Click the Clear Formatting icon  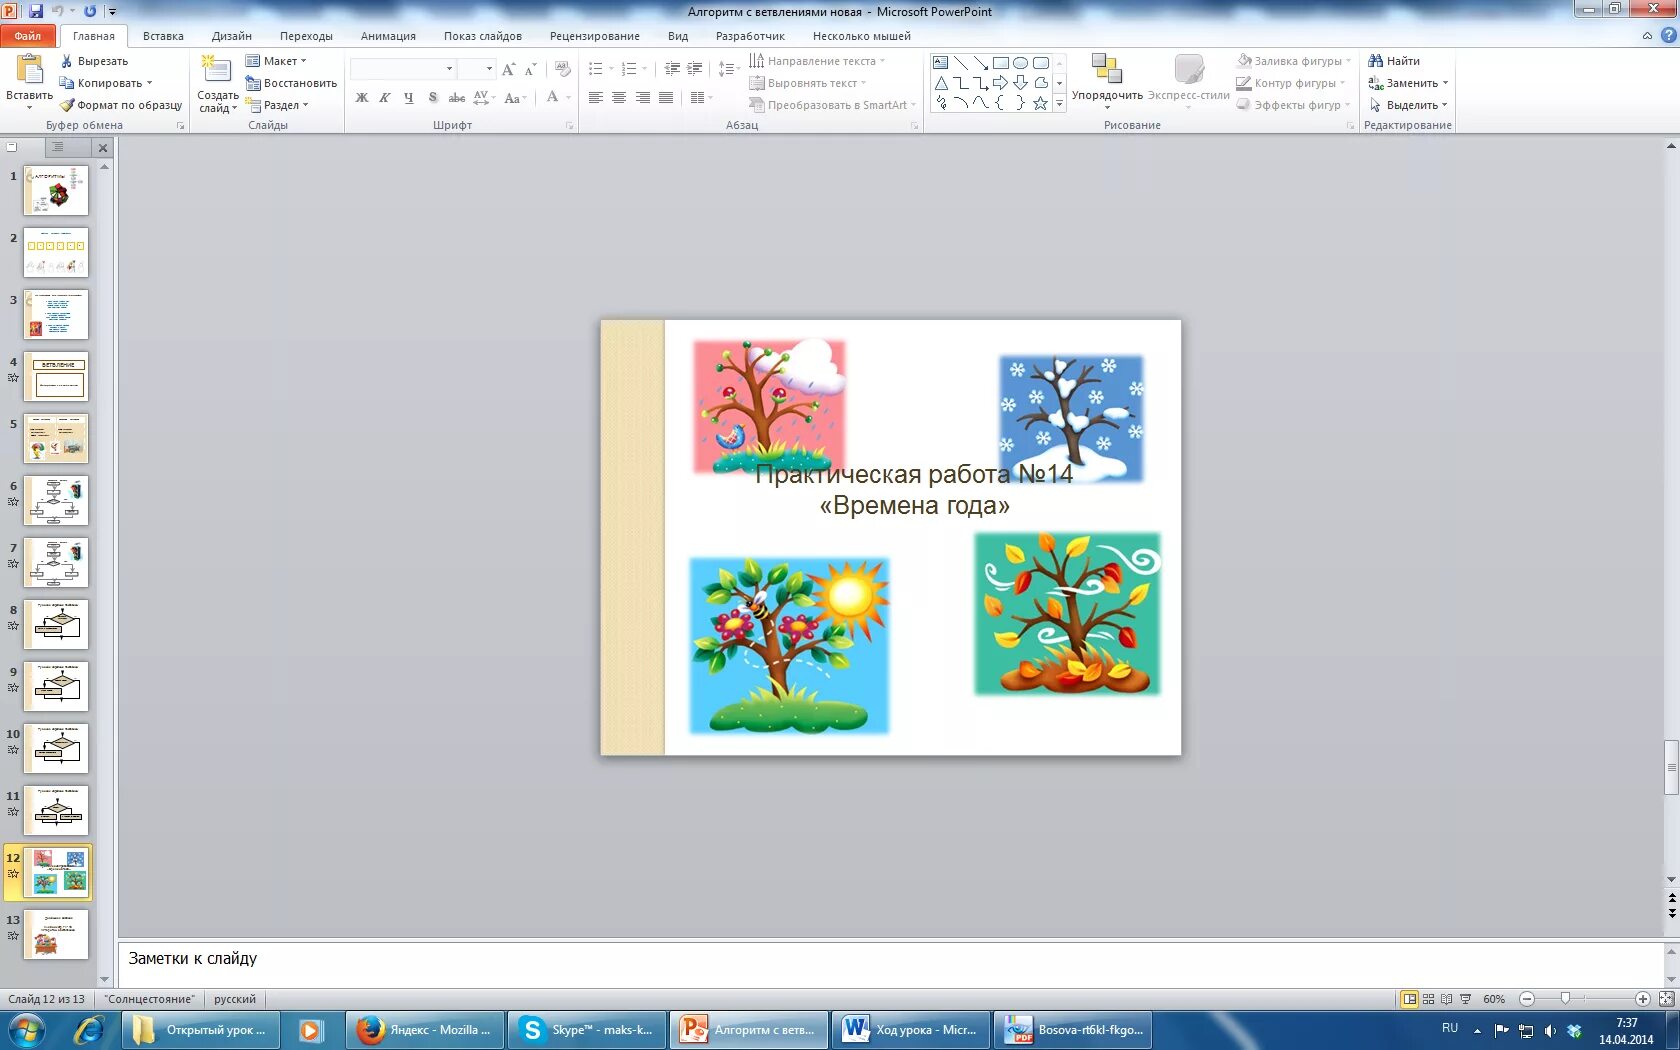(x=563, y=69)
